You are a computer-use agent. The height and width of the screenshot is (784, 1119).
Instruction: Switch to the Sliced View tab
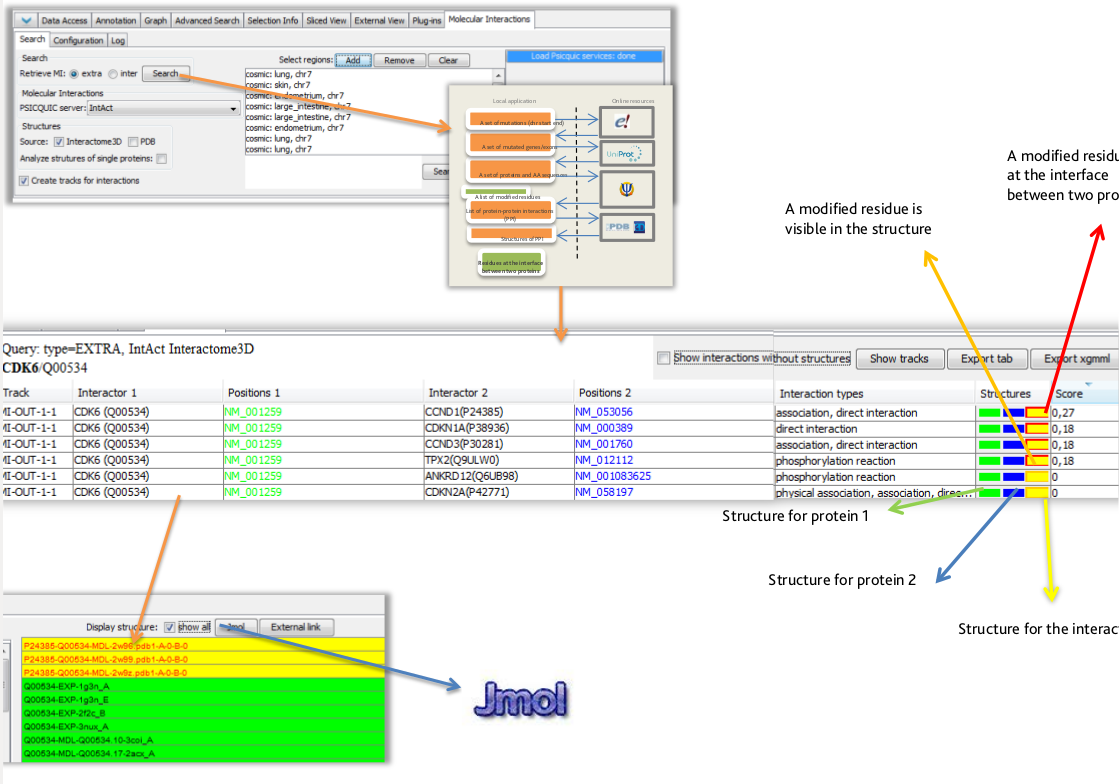tap(326, 21)
